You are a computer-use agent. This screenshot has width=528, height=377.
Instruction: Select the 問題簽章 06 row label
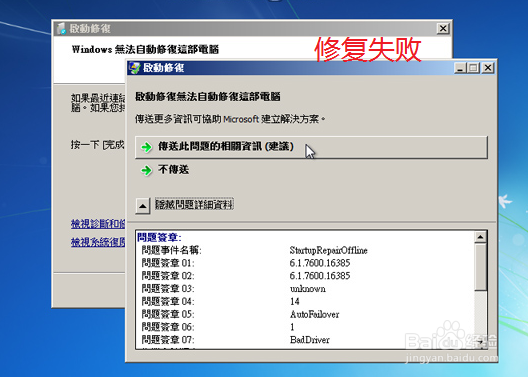coord(168,327)
